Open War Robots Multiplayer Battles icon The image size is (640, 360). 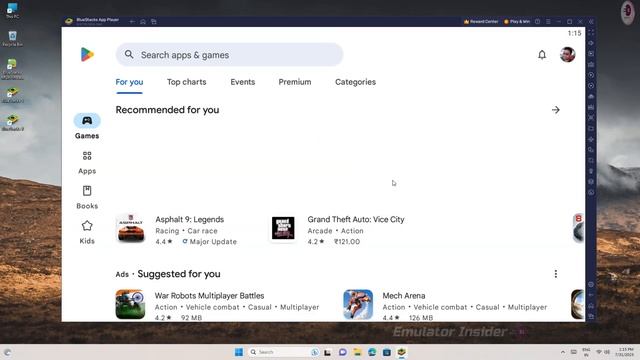(130, 304)
